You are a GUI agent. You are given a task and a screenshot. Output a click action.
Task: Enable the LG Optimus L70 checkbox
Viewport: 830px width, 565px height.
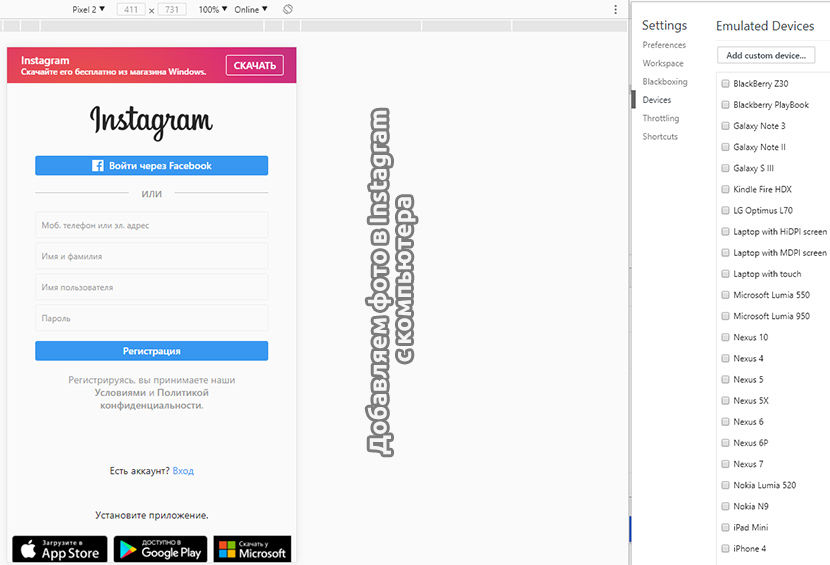(725, 210)
